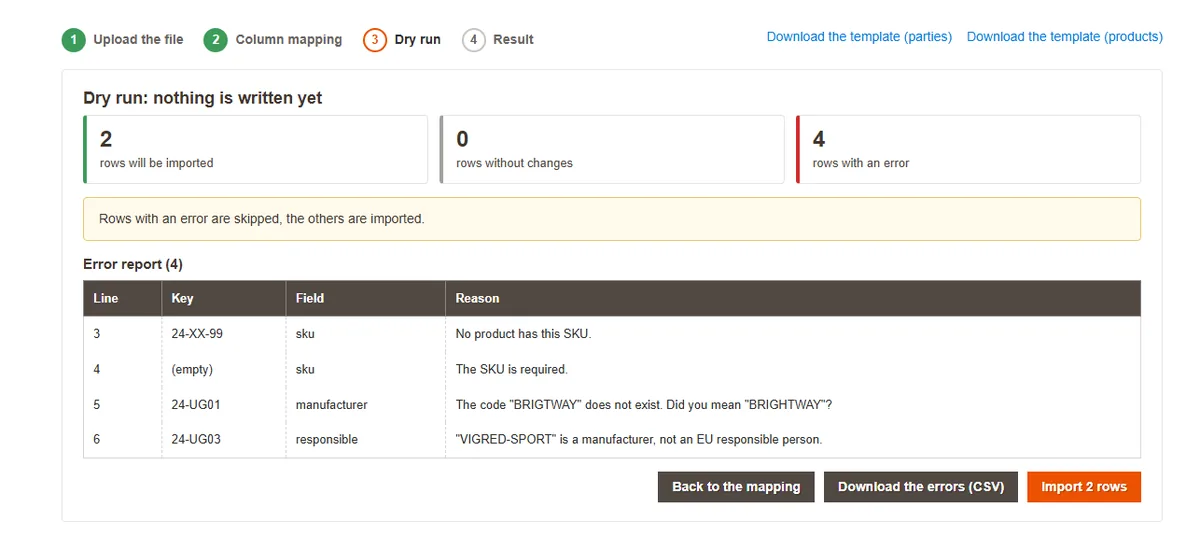
Task: Click Back to the mapping button
Action: [736, 487]
